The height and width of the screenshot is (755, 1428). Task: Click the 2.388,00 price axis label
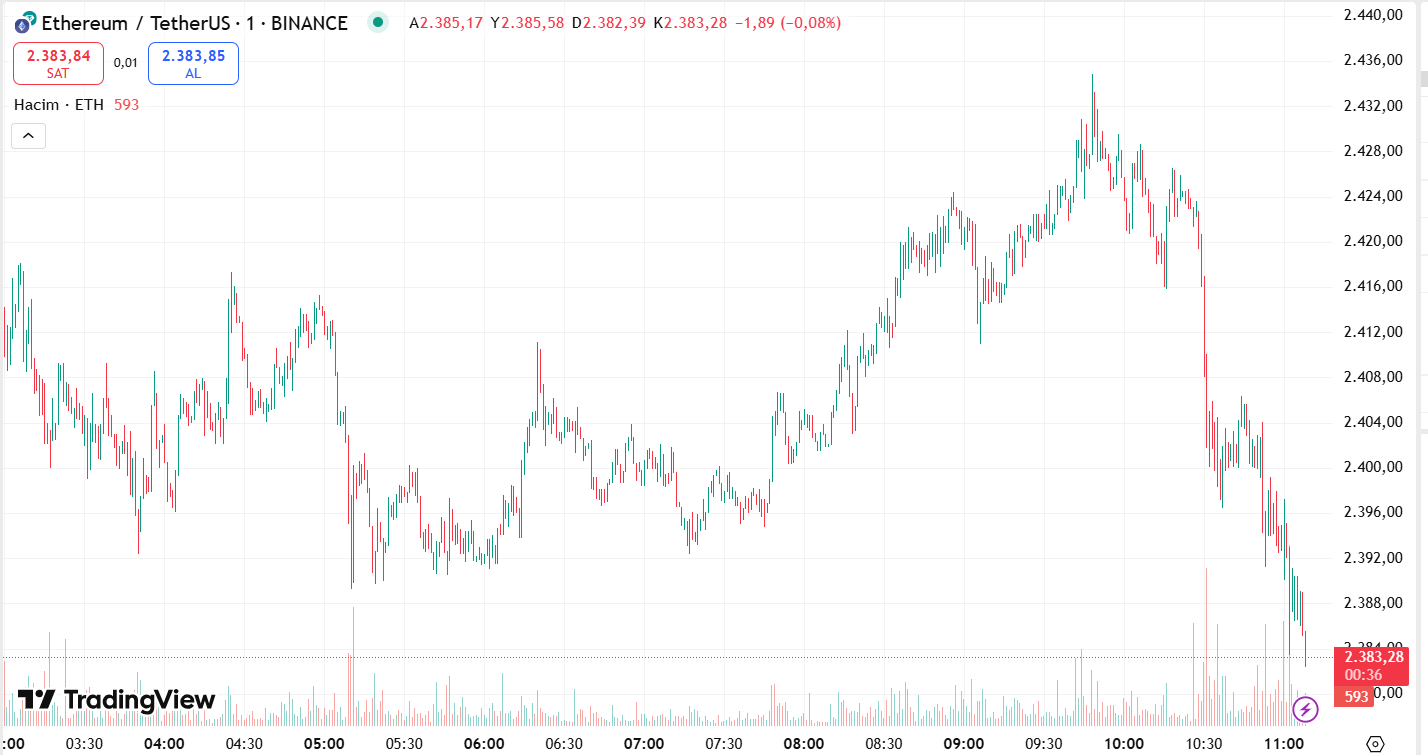[x=1373, y=602]
